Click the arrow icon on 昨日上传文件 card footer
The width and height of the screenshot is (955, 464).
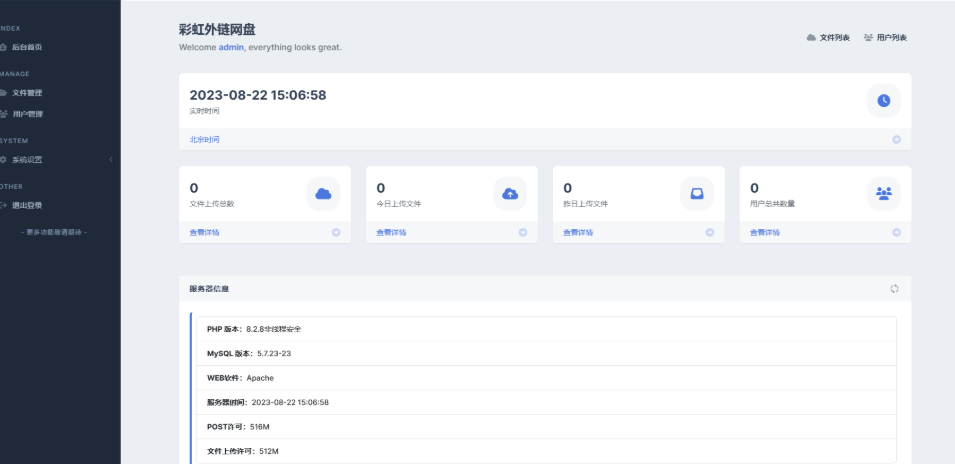710,233
